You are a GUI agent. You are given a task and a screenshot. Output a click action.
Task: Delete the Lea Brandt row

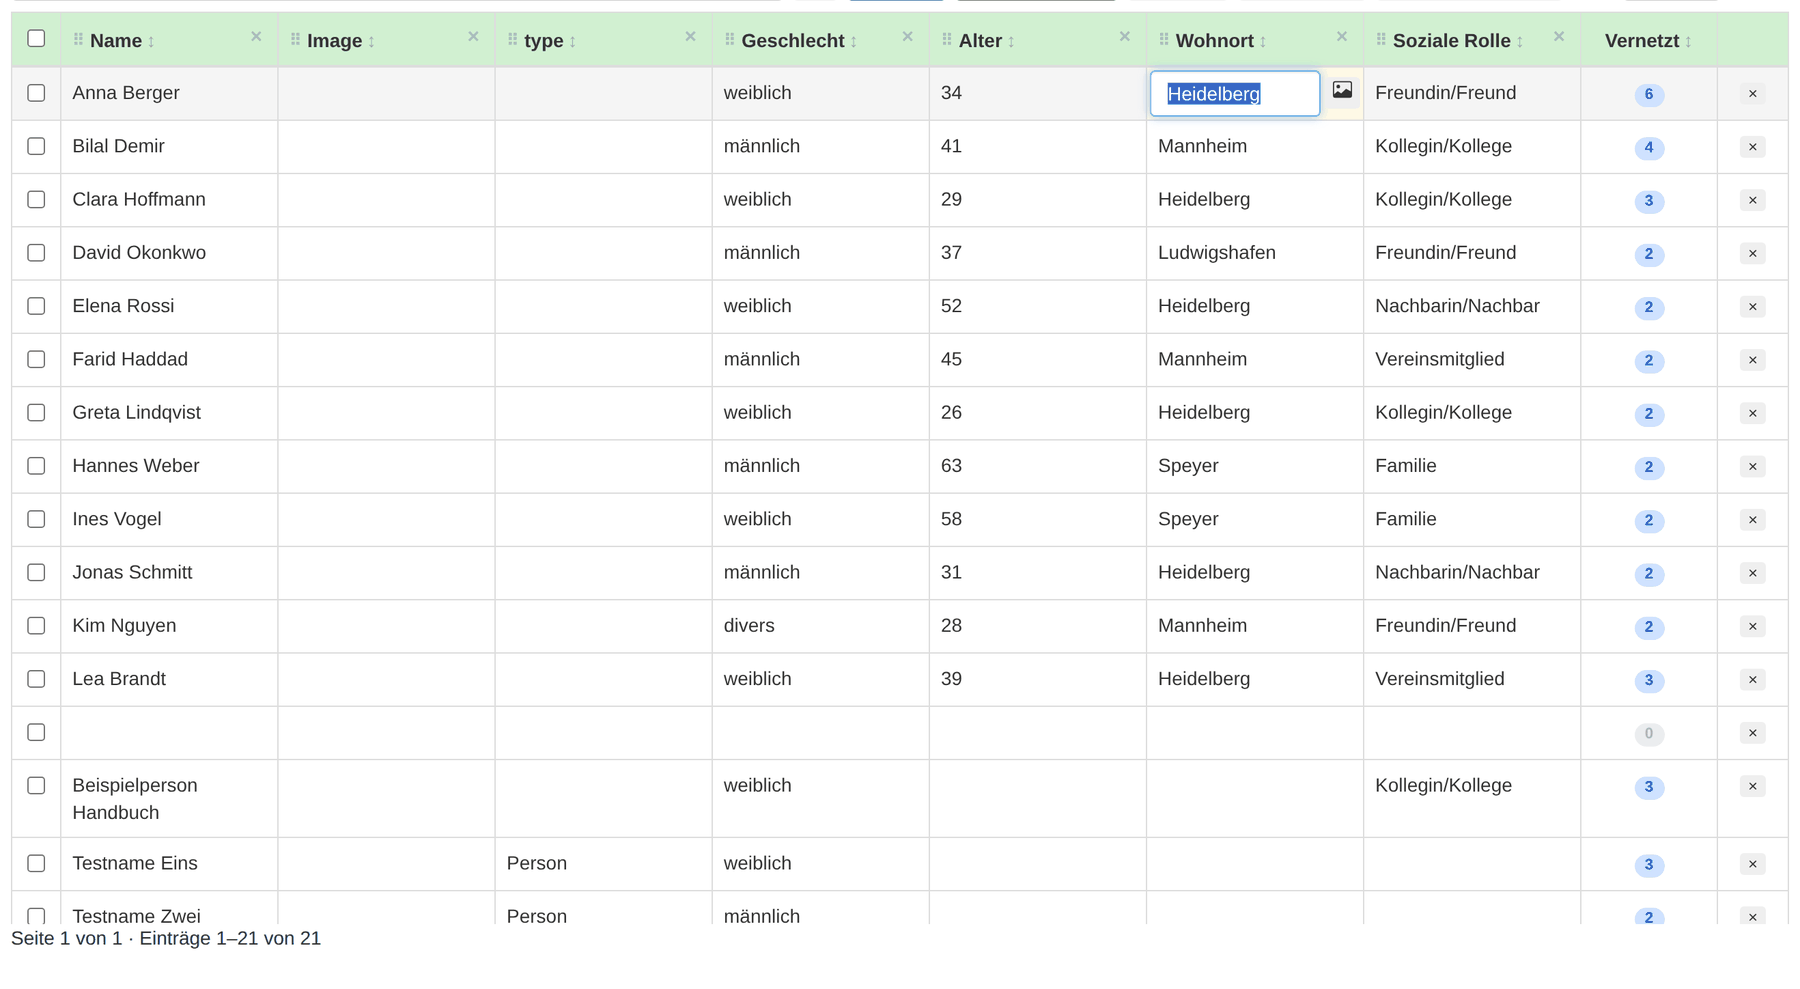click(1752, 680)
